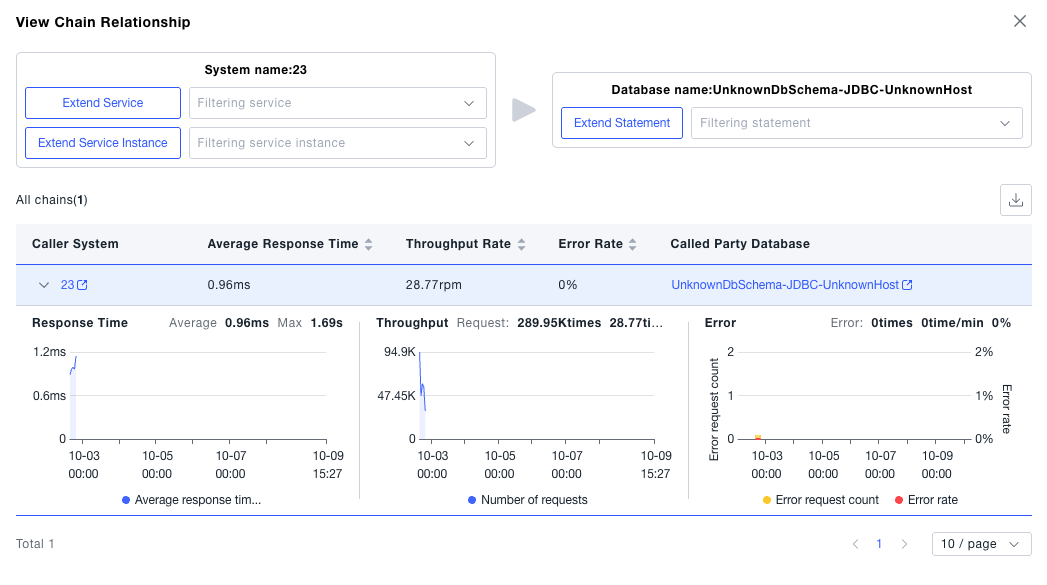1047x585 pixels.
Task: Go to the previous page arrow
Action: pyautogui.click(x=855, y=544)
